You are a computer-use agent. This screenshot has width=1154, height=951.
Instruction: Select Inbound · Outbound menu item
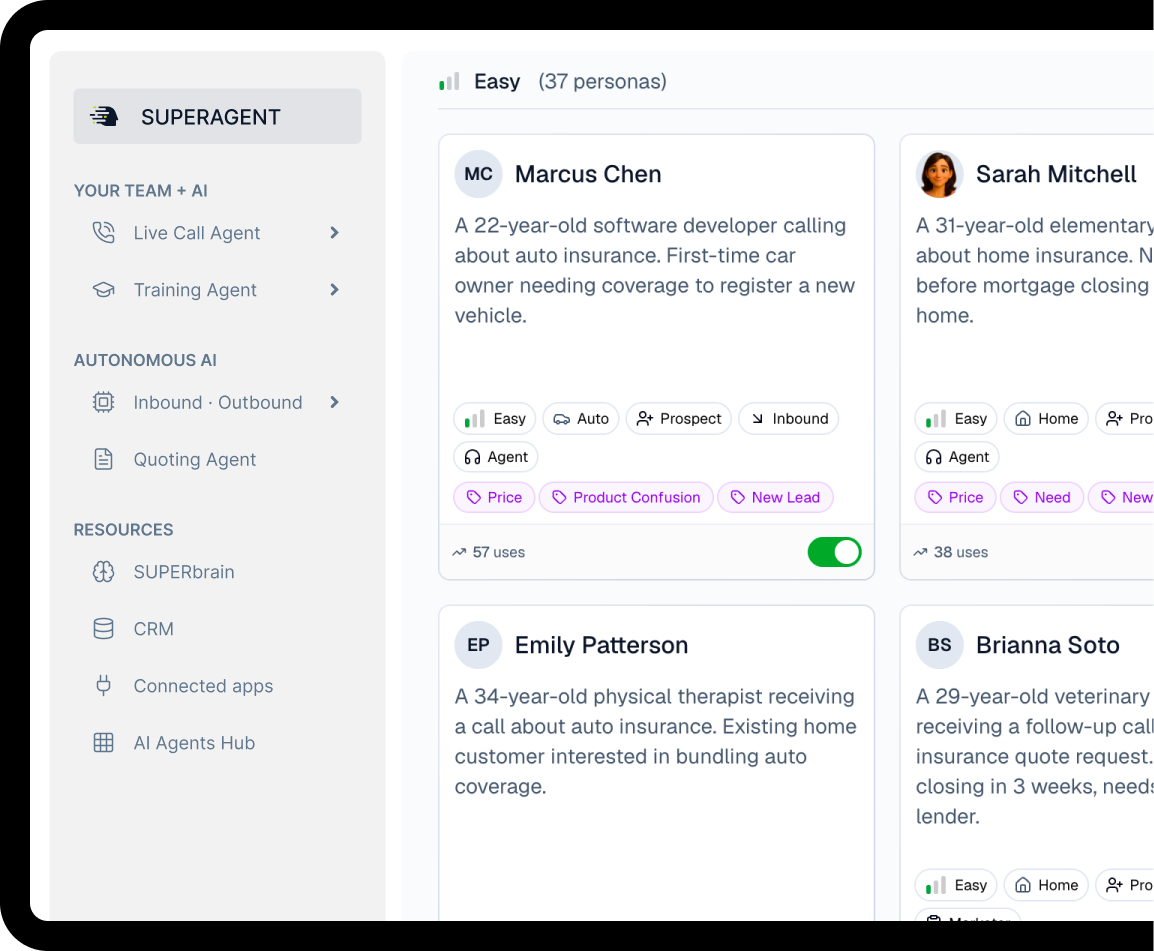click(218, 403)
